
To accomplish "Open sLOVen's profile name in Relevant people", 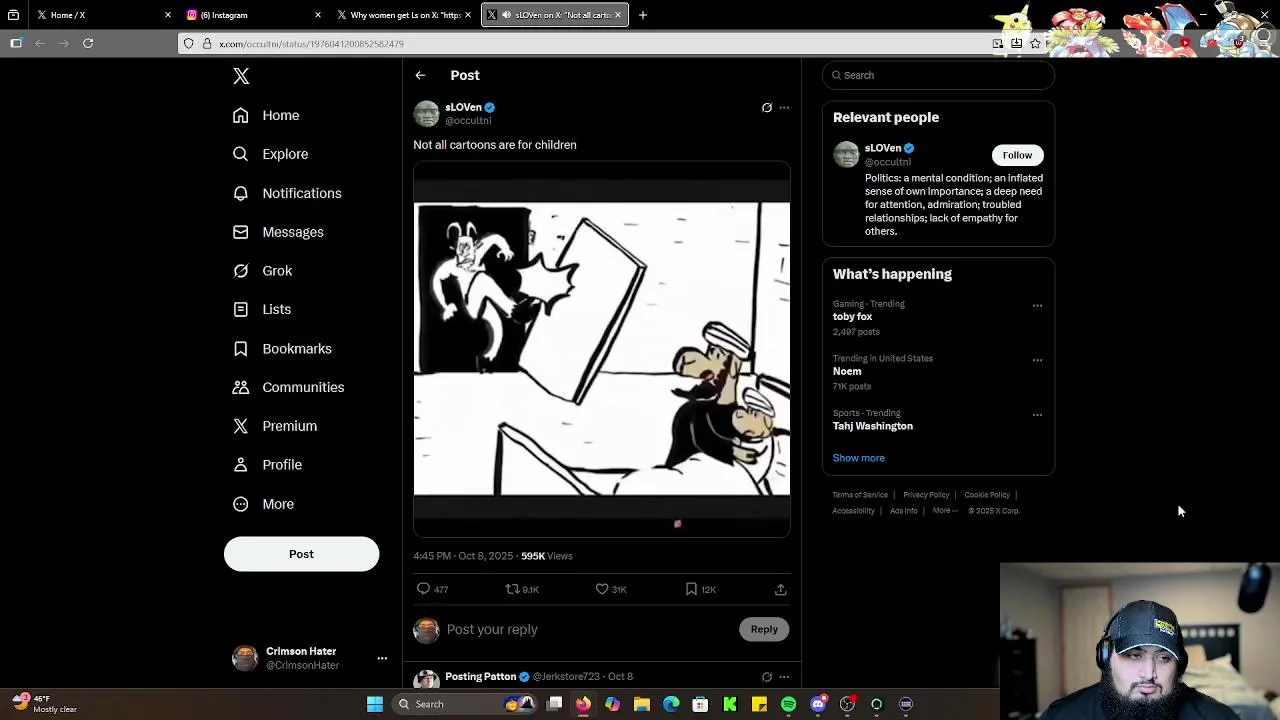I will click(x=883, y=148).
